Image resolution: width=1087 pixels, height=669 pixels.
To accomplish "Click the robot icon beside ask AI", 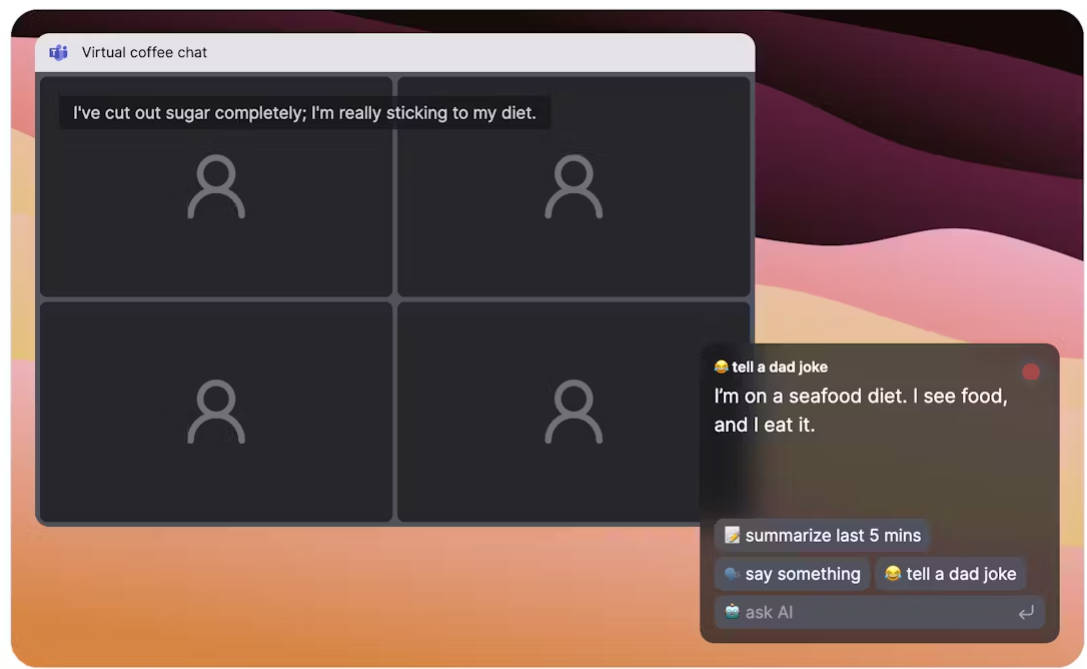I will tap(732, 612).
